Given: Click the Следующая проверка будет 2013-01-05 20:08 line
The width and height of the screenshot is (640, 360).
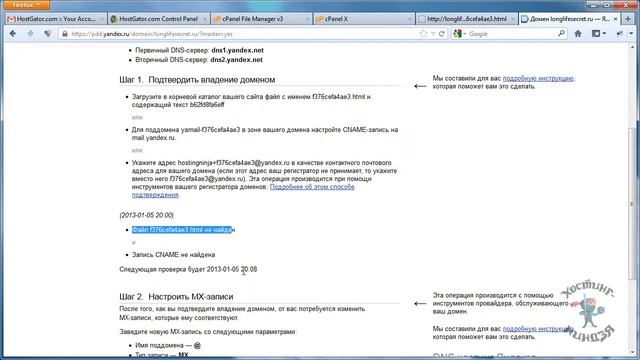Looking at the screenshot, I should tap(188, 269).
